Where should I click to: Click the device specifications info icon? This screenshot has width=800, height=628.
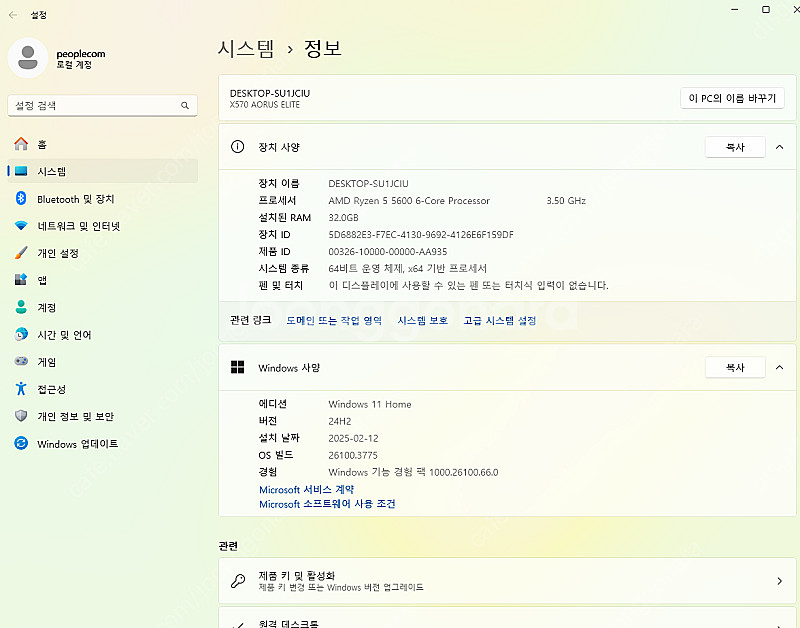tap(237, 147)
